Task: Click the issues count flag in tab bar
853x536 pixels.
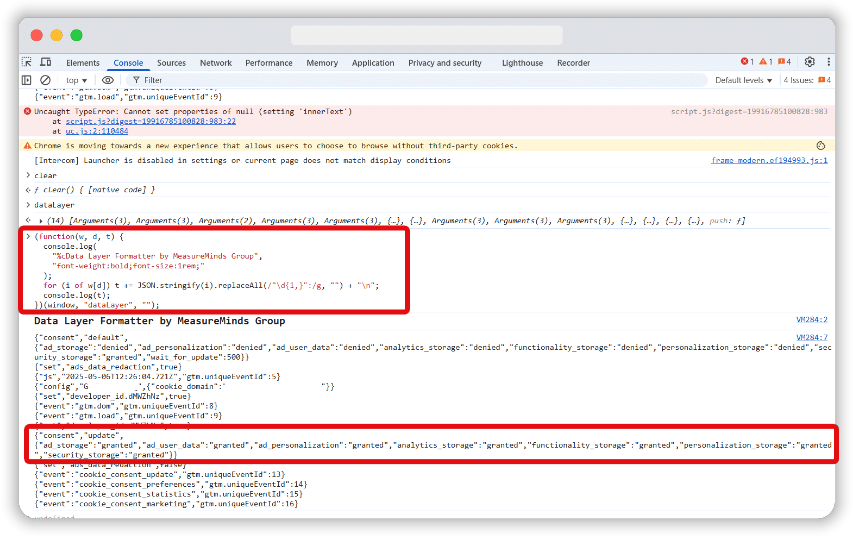Action: pyautogui.click(x=784, y=61)
